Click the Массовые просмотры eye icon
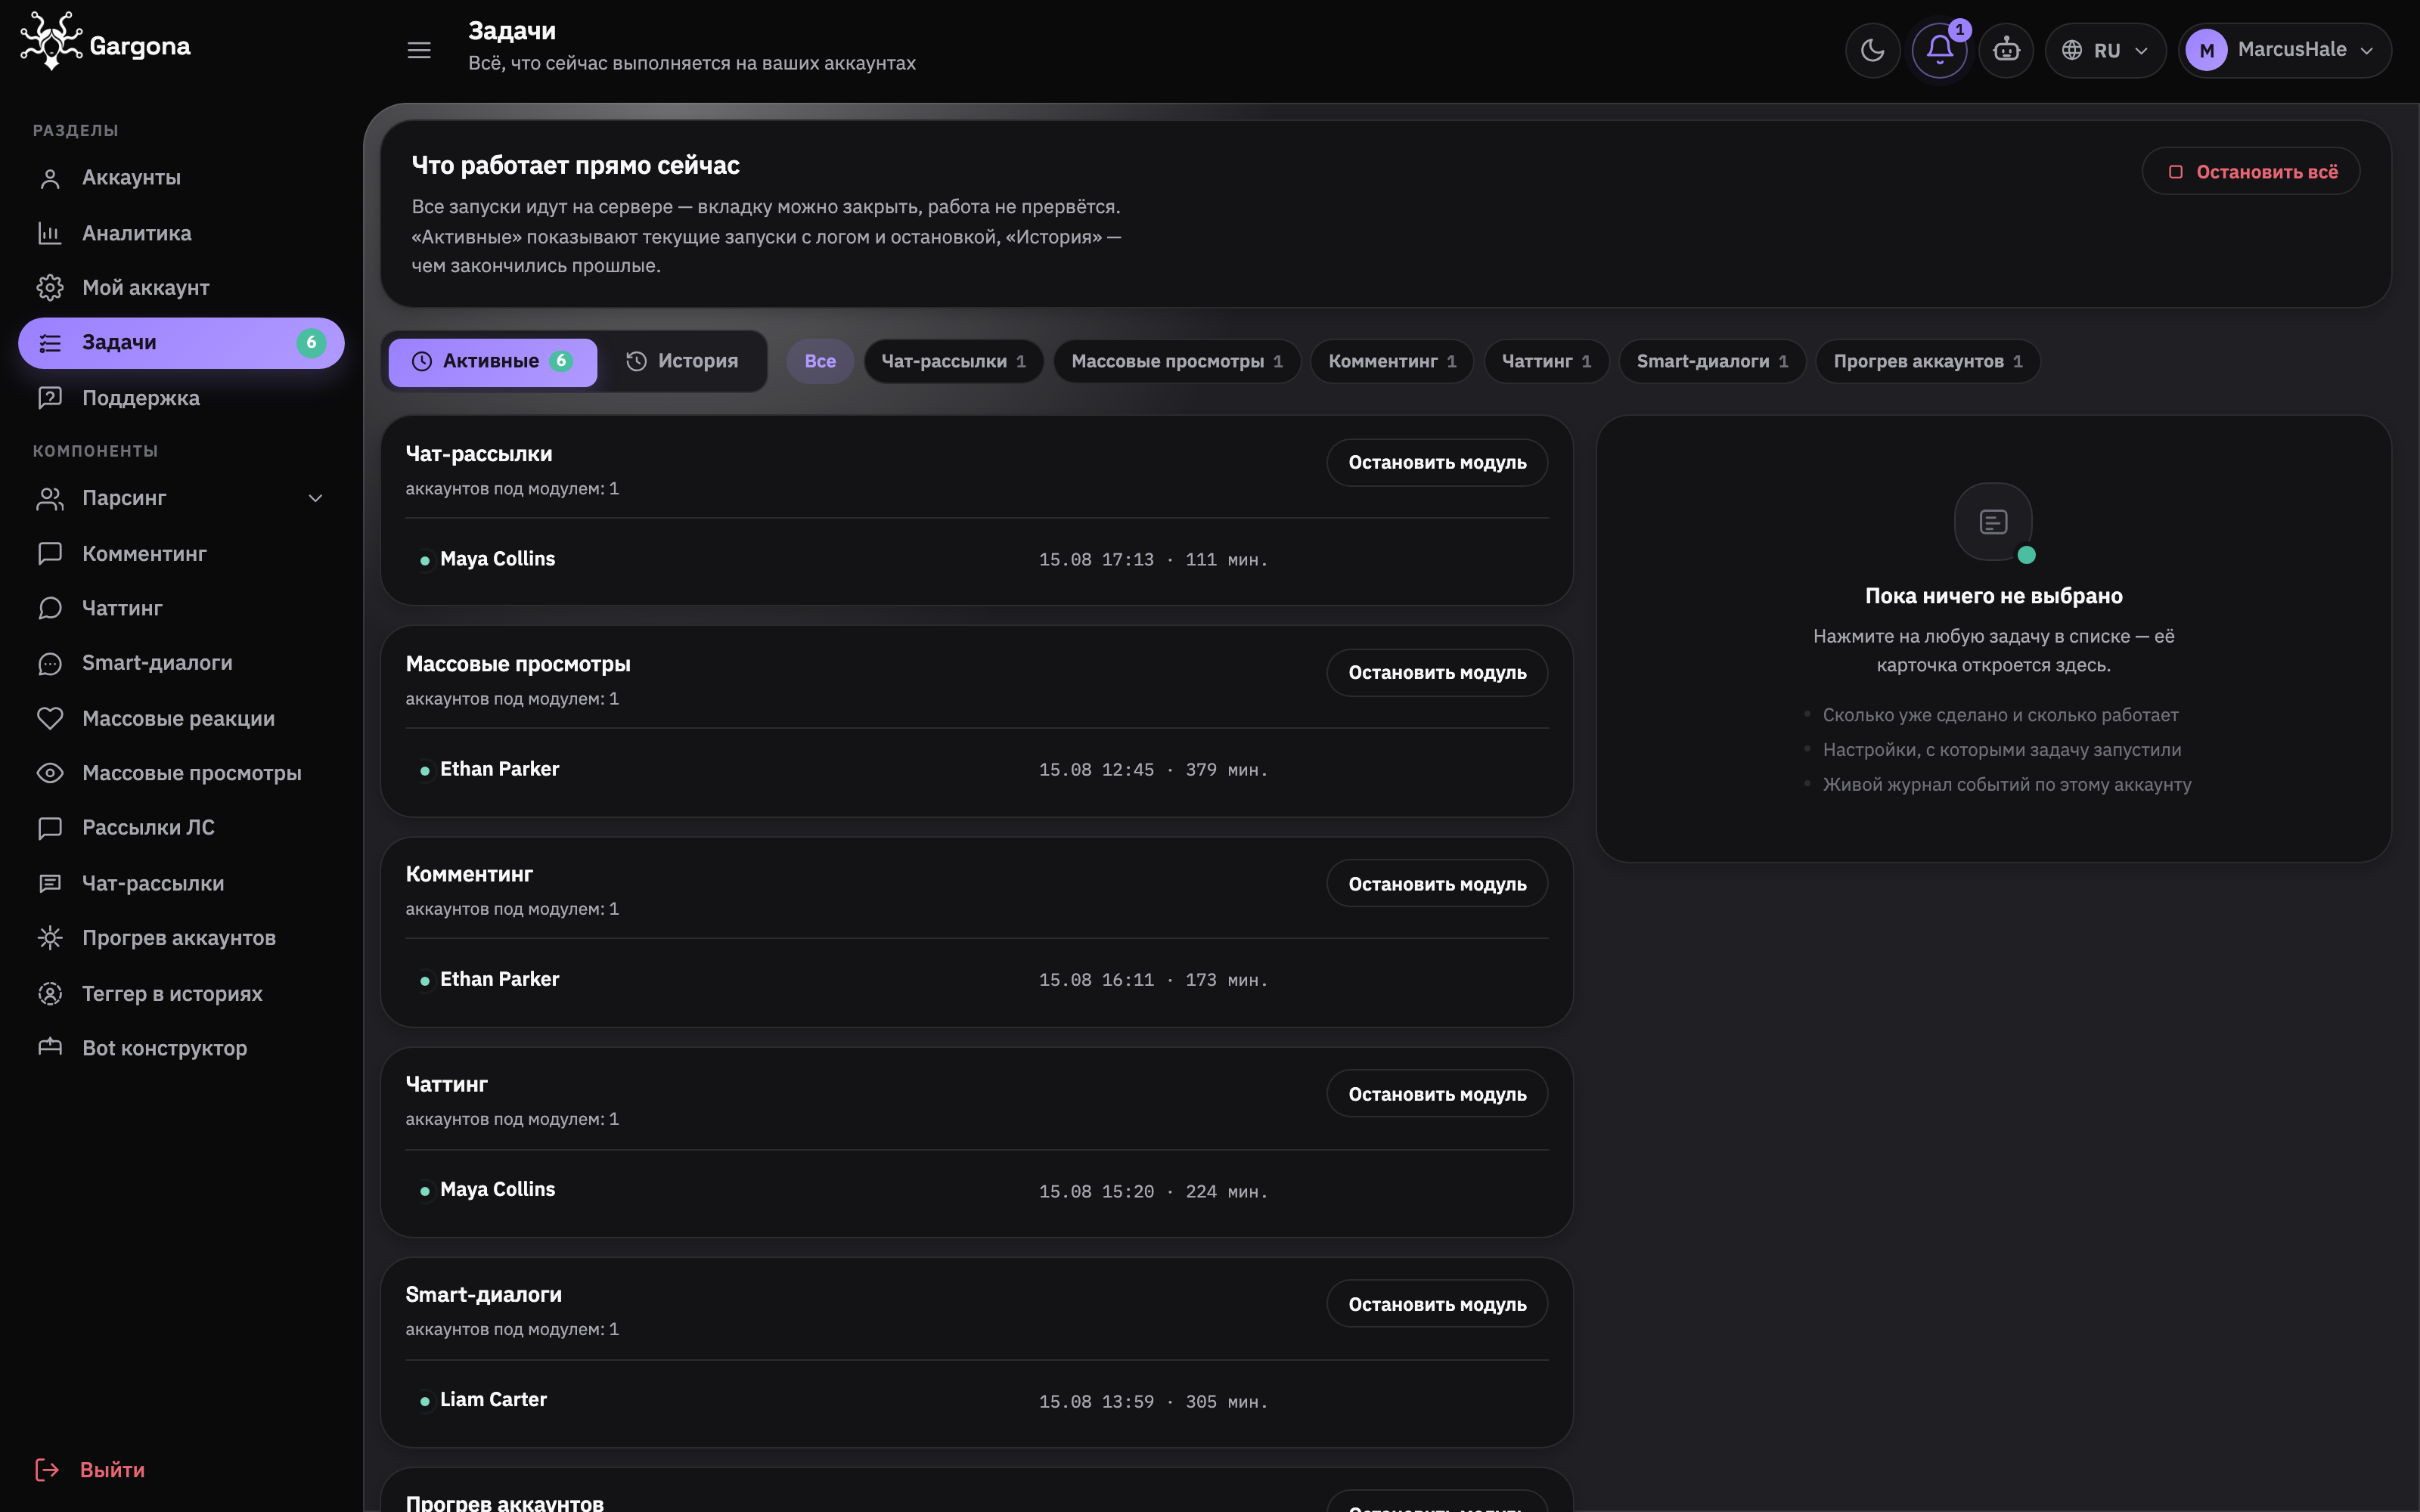 coord(50,773)
